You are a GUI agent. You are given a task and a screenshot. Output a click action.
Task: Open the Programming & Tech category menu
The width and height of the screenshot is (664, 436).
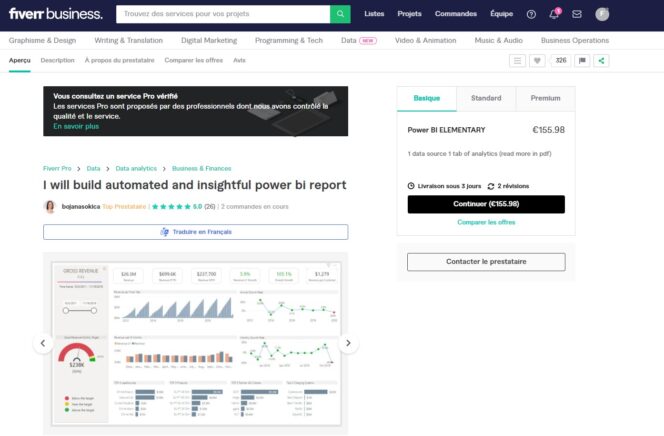click(289, 40)
